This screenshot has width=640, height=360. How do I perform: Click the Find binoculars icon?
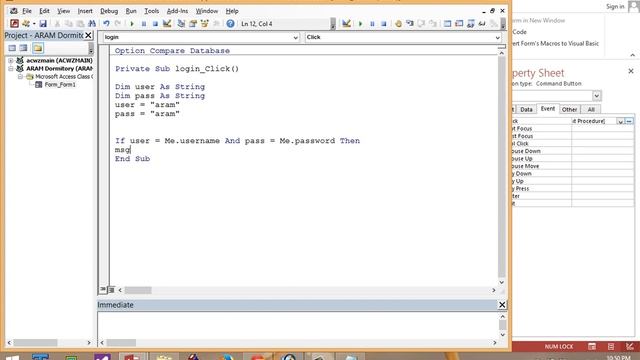[92, 24]
